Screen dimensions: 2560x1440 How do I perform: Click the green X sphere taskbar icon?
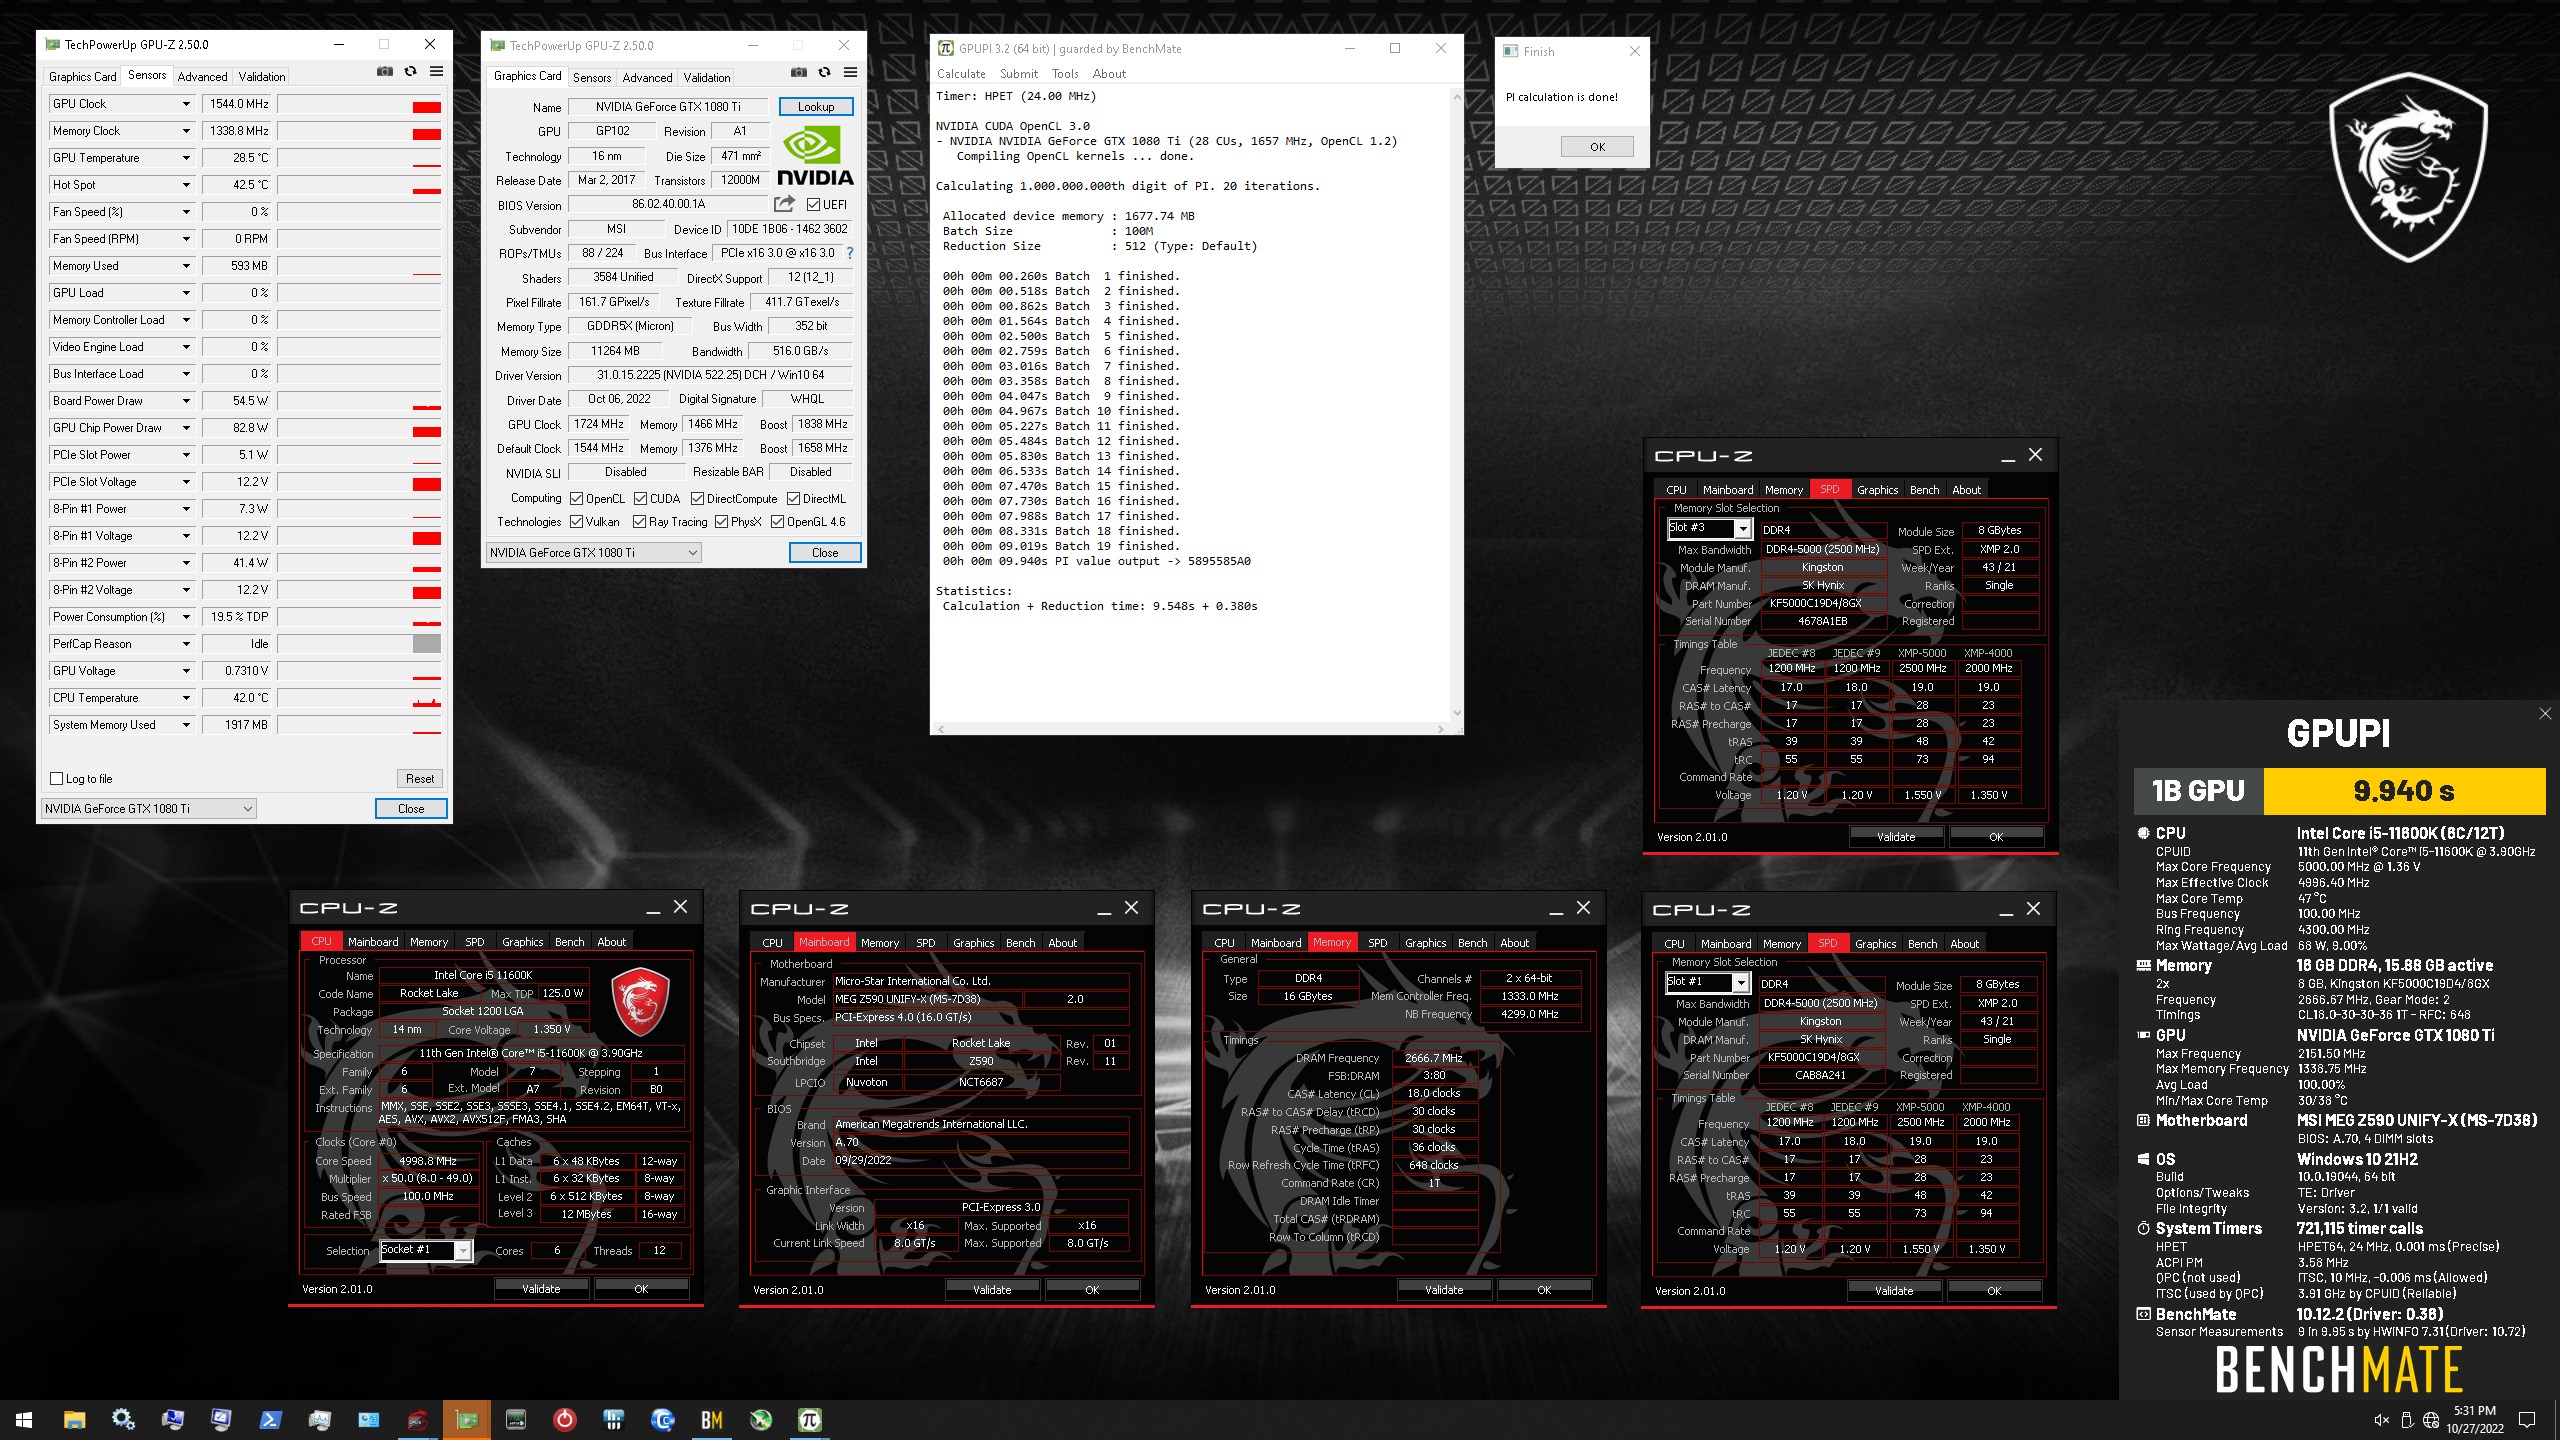[x=760, y=1420]
